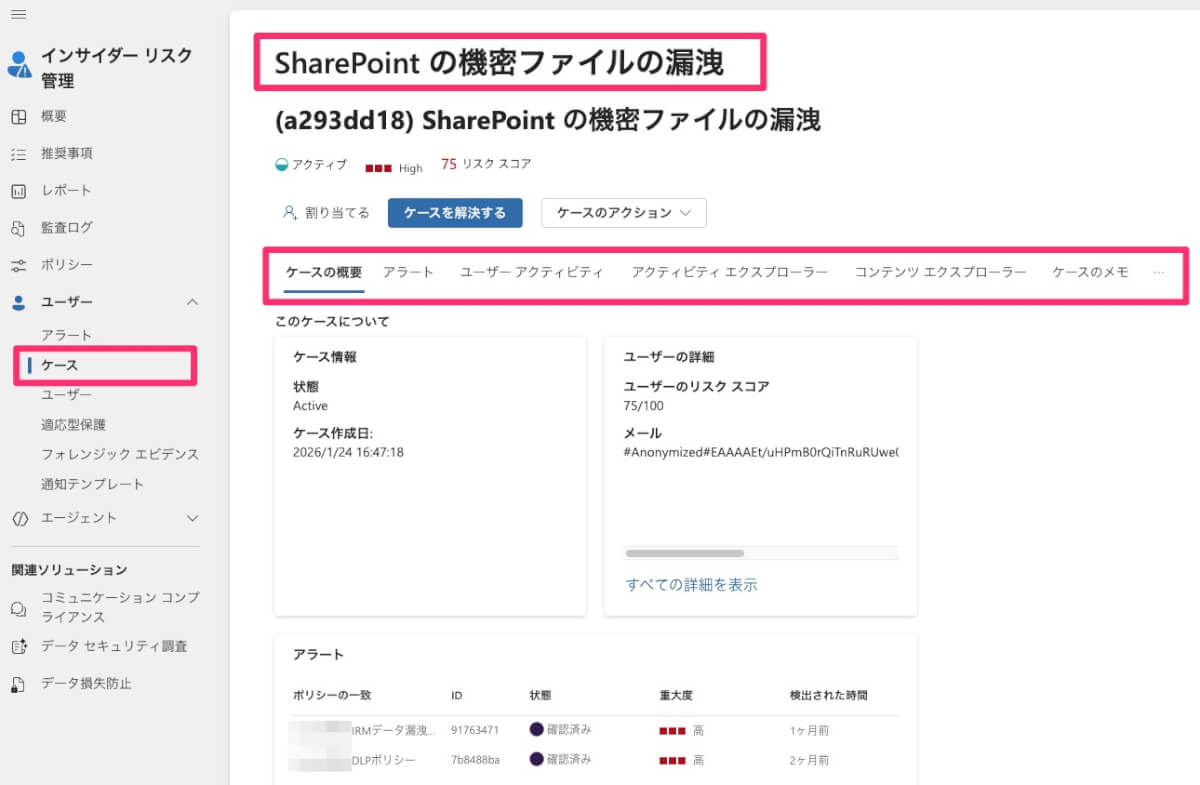
Task: Open ポリシー in the sidebar
Action: coord(67,265)
